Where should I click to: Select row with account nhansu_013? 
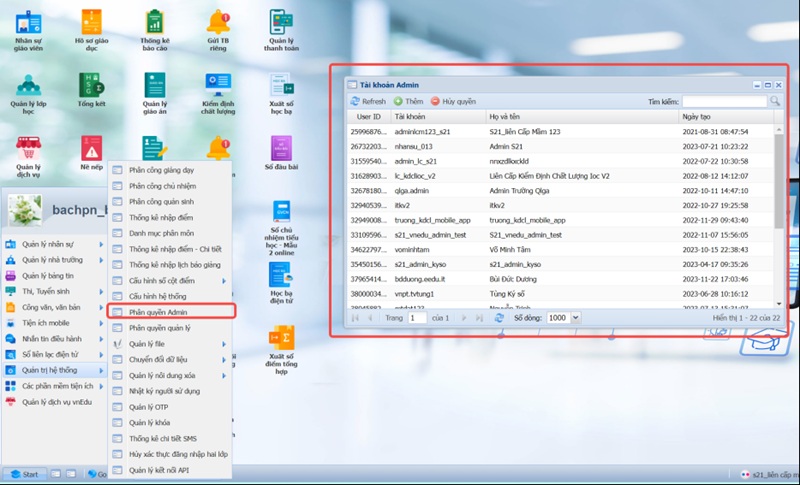[x=561, y=146]
